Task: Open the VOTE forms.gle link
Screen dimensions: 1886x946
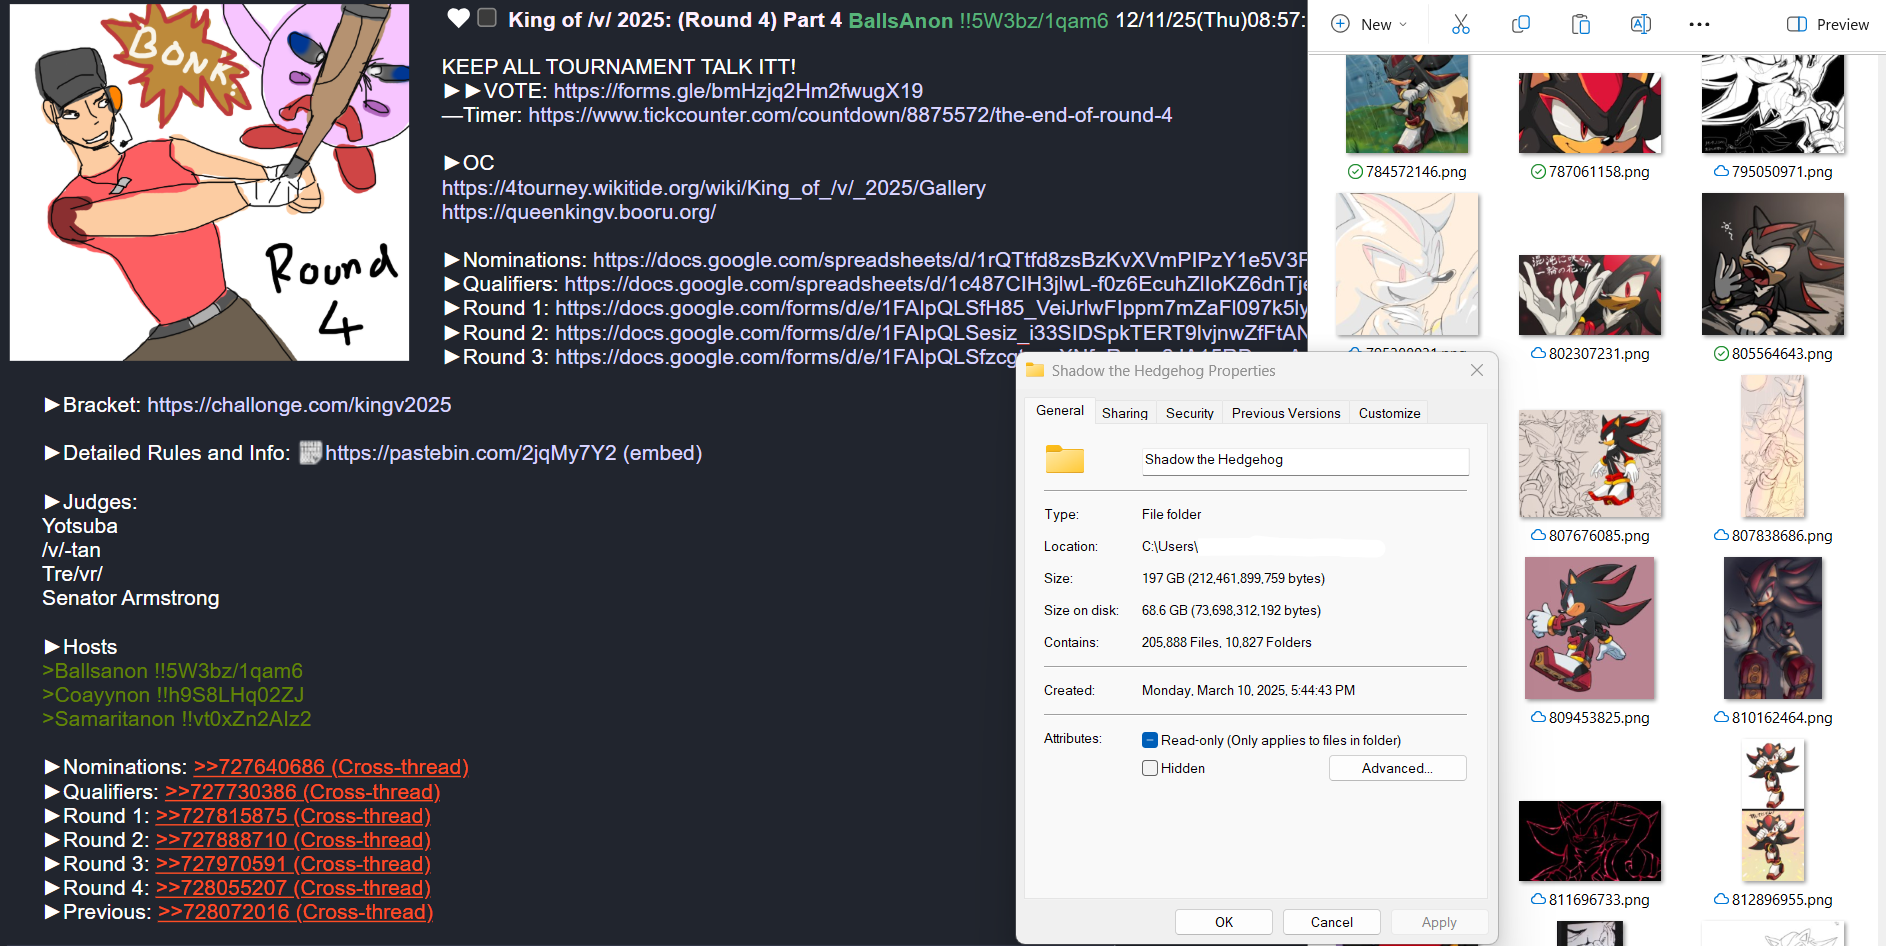Action: (738, 91)
